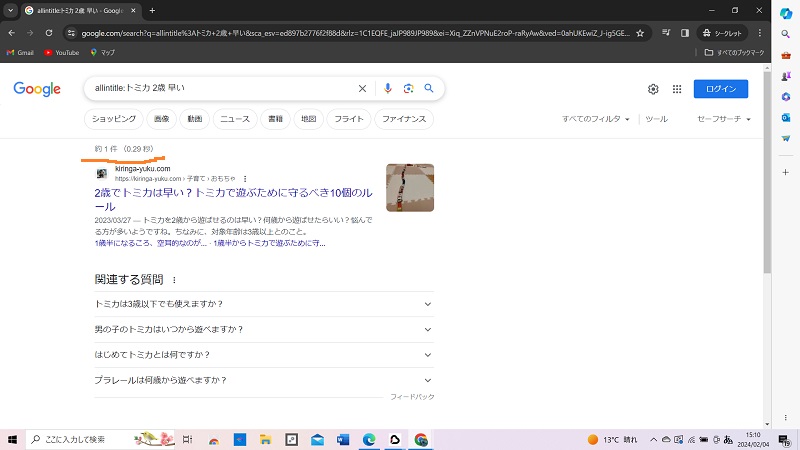This screenshot has height=450, width=800.
Task: Go back to previous page
Action: click(x=12, y=33)
